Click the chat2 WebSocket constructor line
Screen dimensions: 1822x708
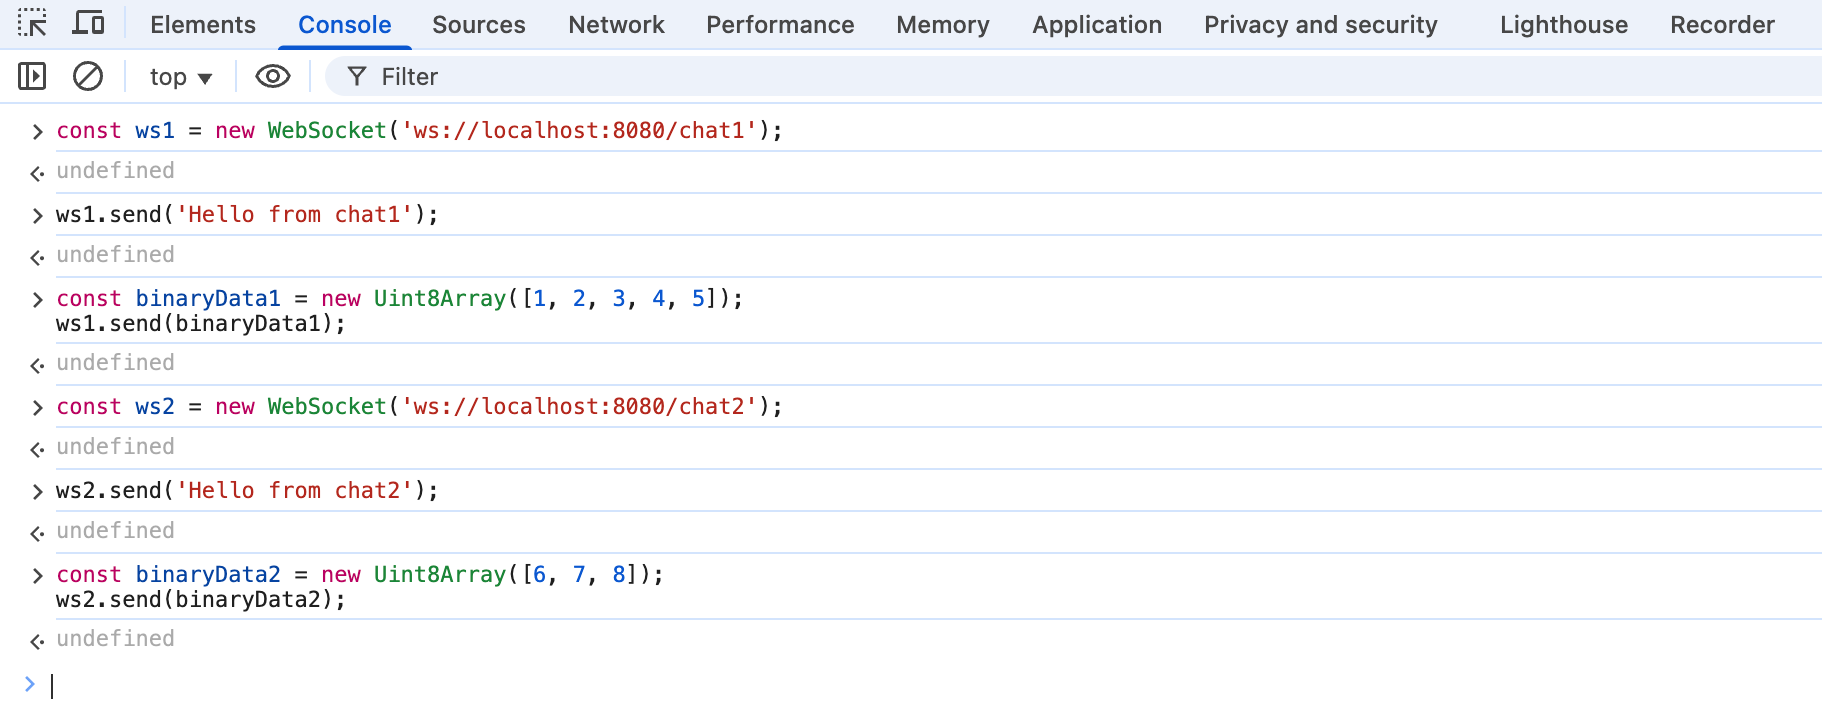[x=419, y=407]
